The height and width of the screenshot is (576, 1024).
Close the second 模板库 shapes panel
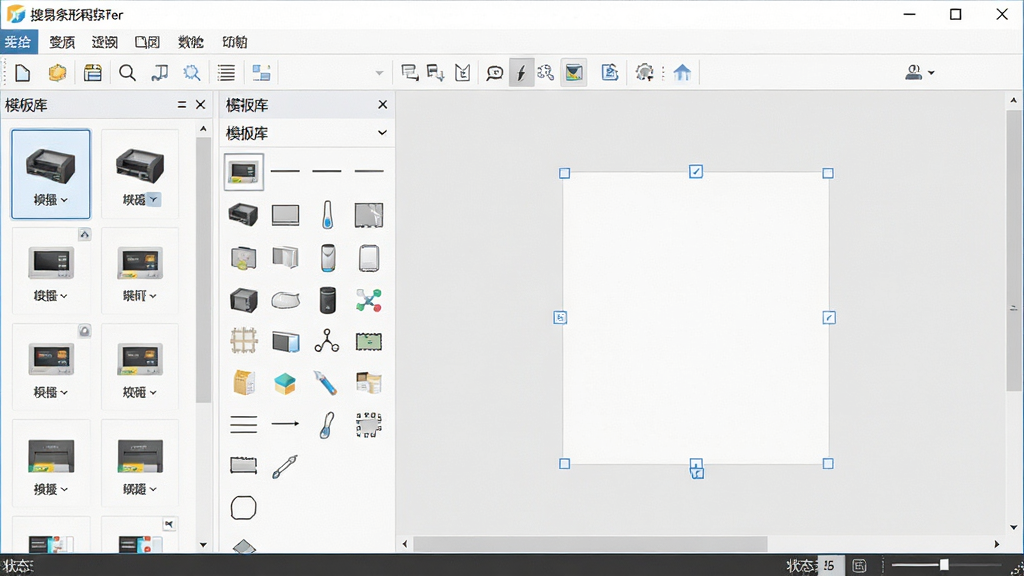(x=383, y=104)
